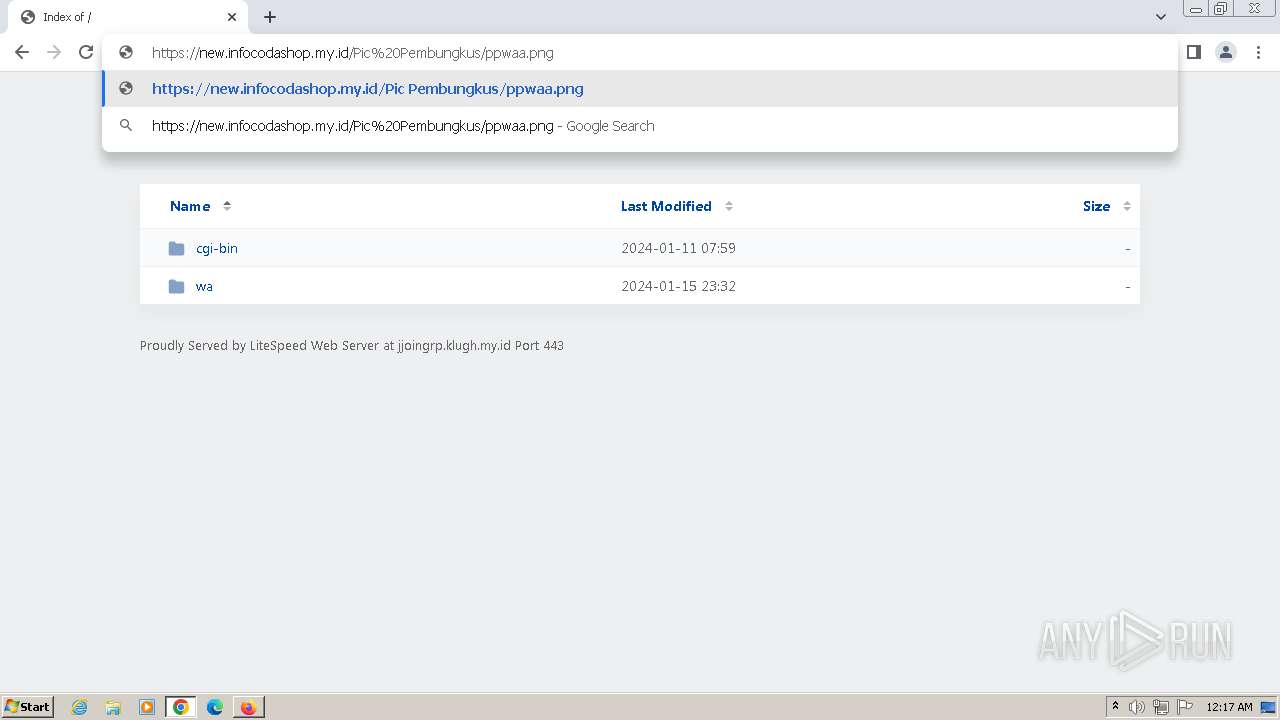Open the Windows Start menu
1280x720 pixels.
click(x=28, y=707)
